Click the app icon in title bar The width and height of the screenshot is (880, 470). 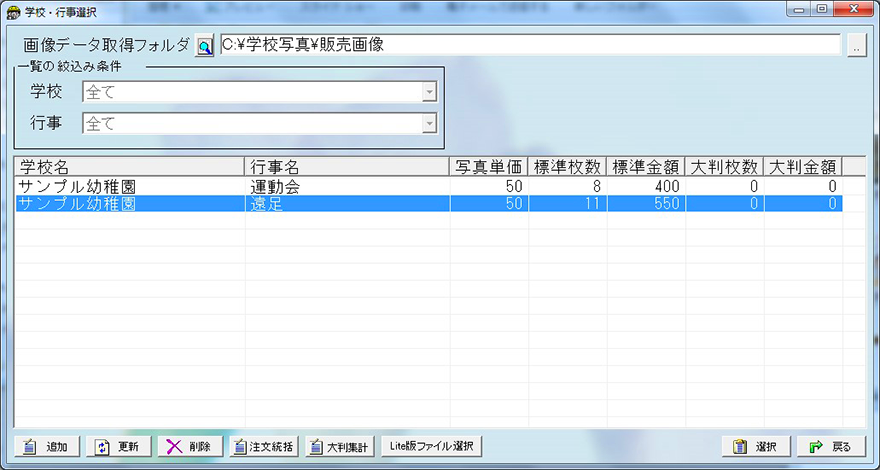pyautogui.click(x=13, y=12)
